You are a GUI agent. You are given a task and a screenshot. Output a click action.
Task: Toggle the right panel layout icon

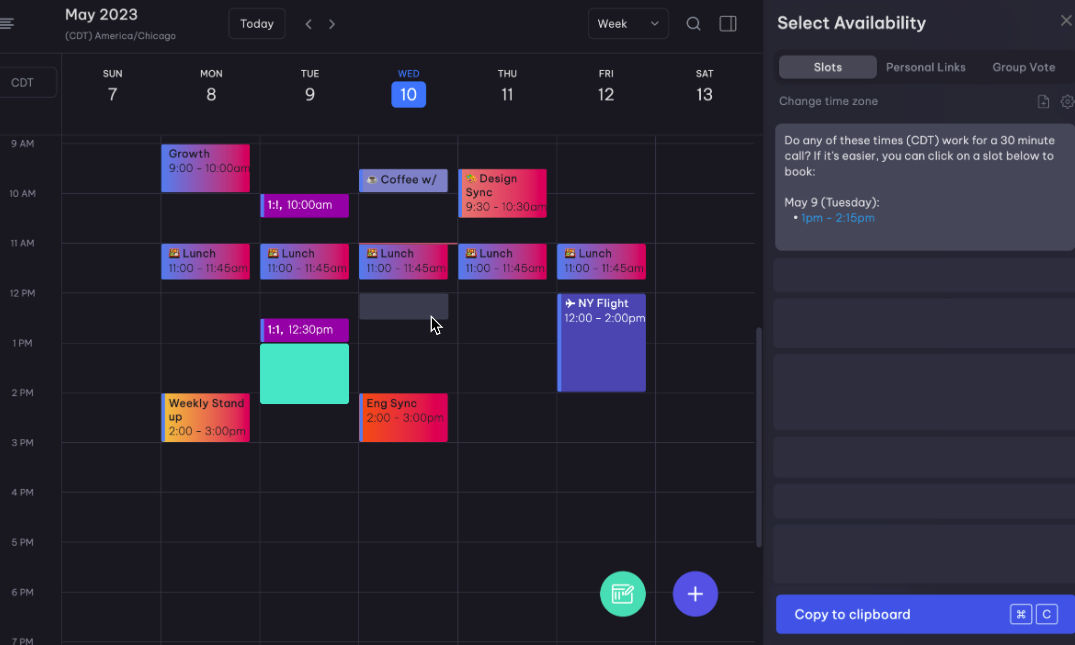727,23
